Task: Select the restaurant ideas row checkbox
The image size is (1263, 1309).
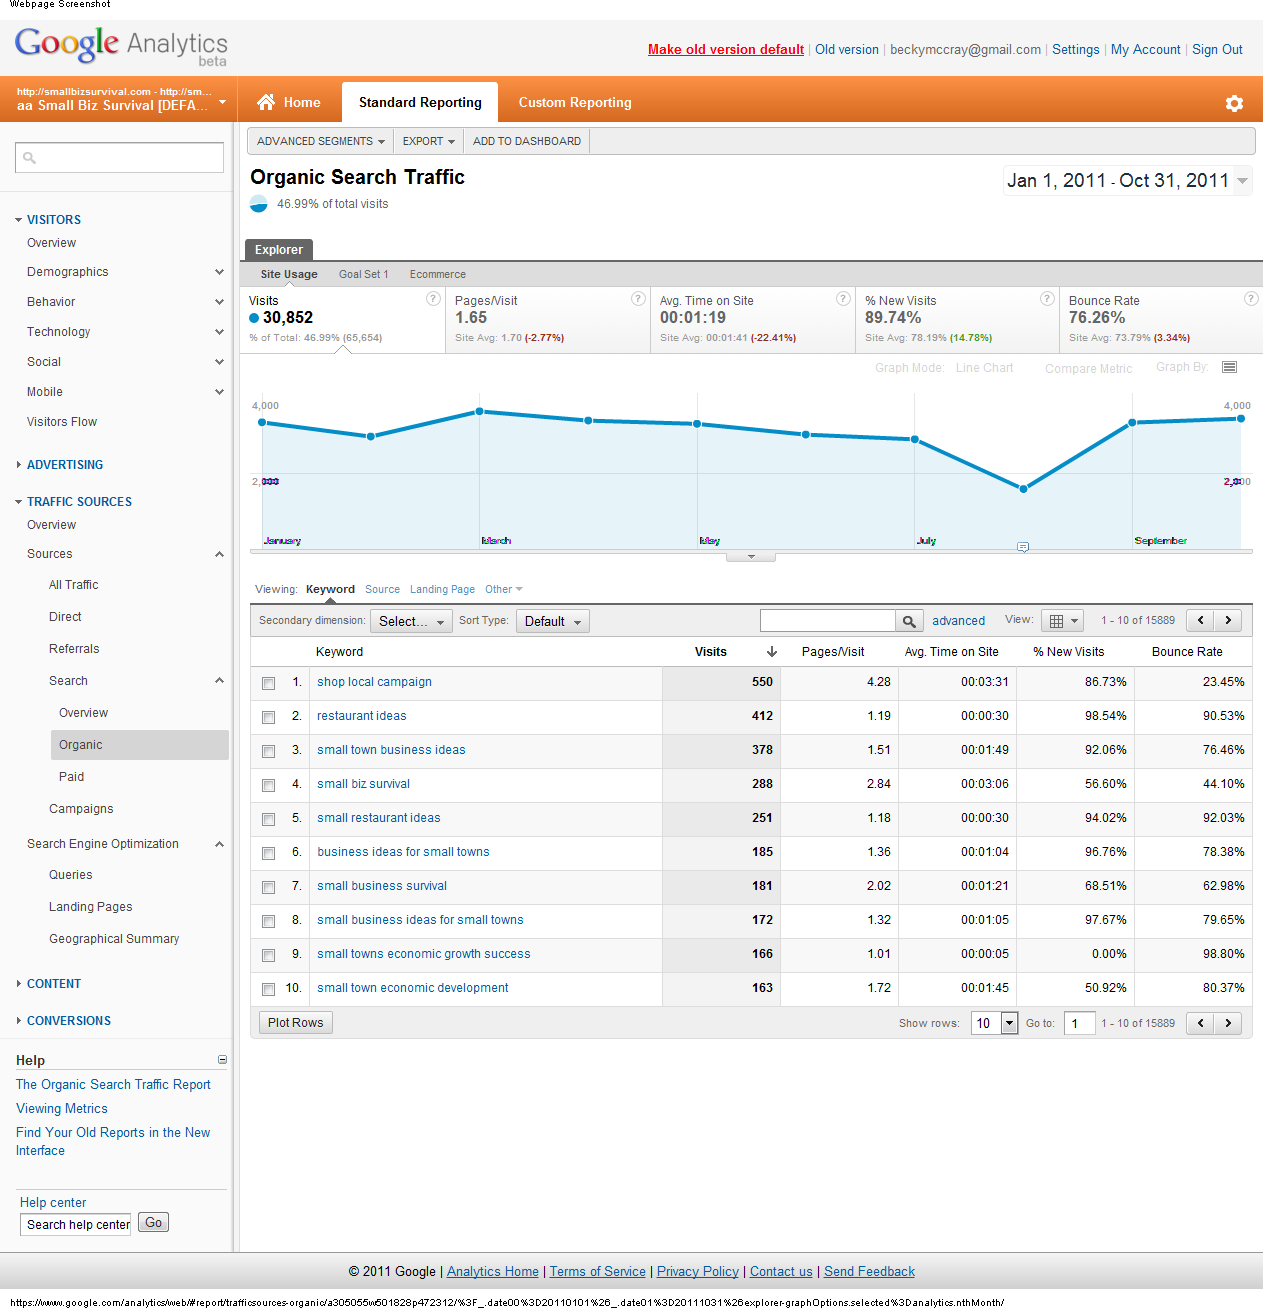Action: pos(268,717)
